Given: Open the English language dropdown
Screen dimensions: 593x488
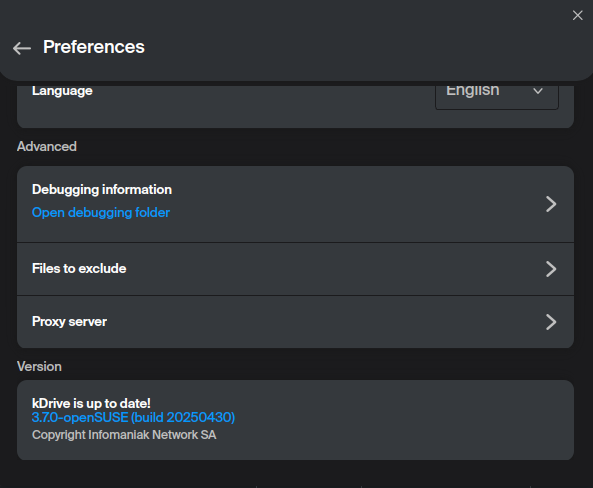Looking at the screenshot, I should click(x=497, y=95).
